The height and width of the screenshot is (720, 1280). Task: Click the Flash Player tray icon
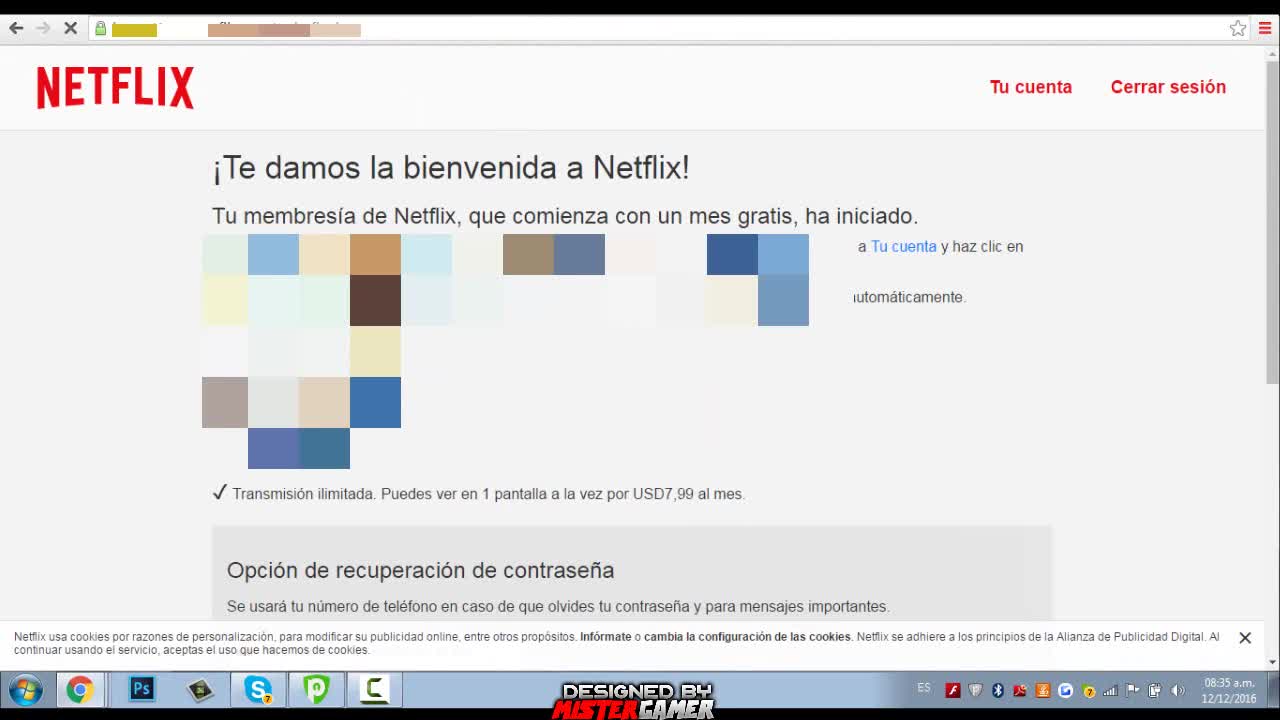(x=953, y=690)
